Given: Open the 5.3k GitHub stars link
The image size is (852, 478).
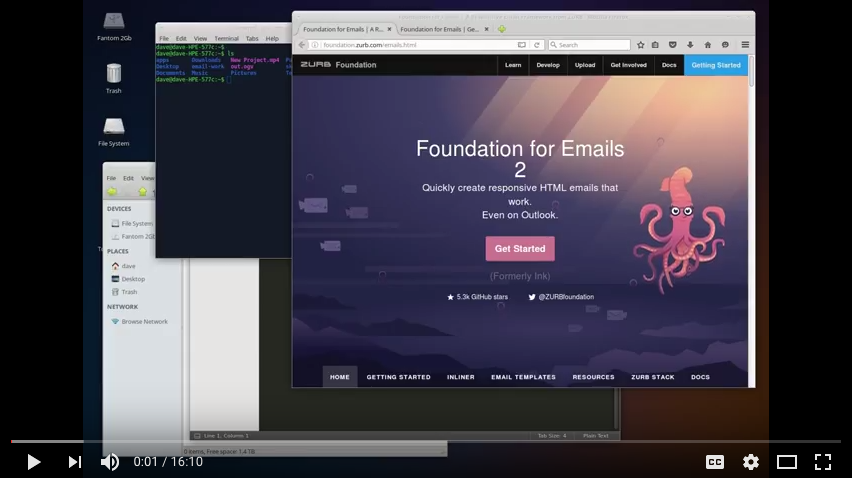Looking at the screenshot, I should click(x=477, y=297).
